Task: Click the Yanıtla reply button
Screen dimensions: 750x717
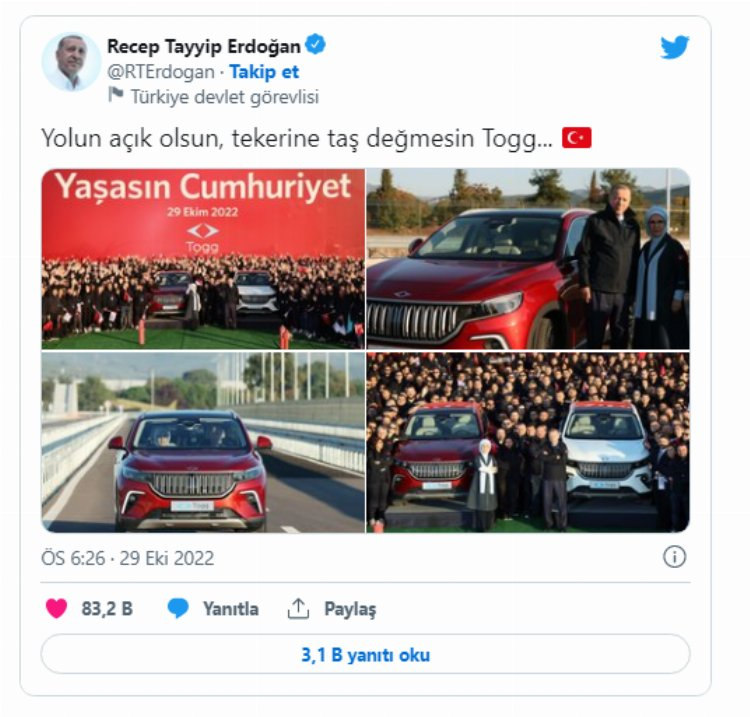Action: (x=231, y=609)
